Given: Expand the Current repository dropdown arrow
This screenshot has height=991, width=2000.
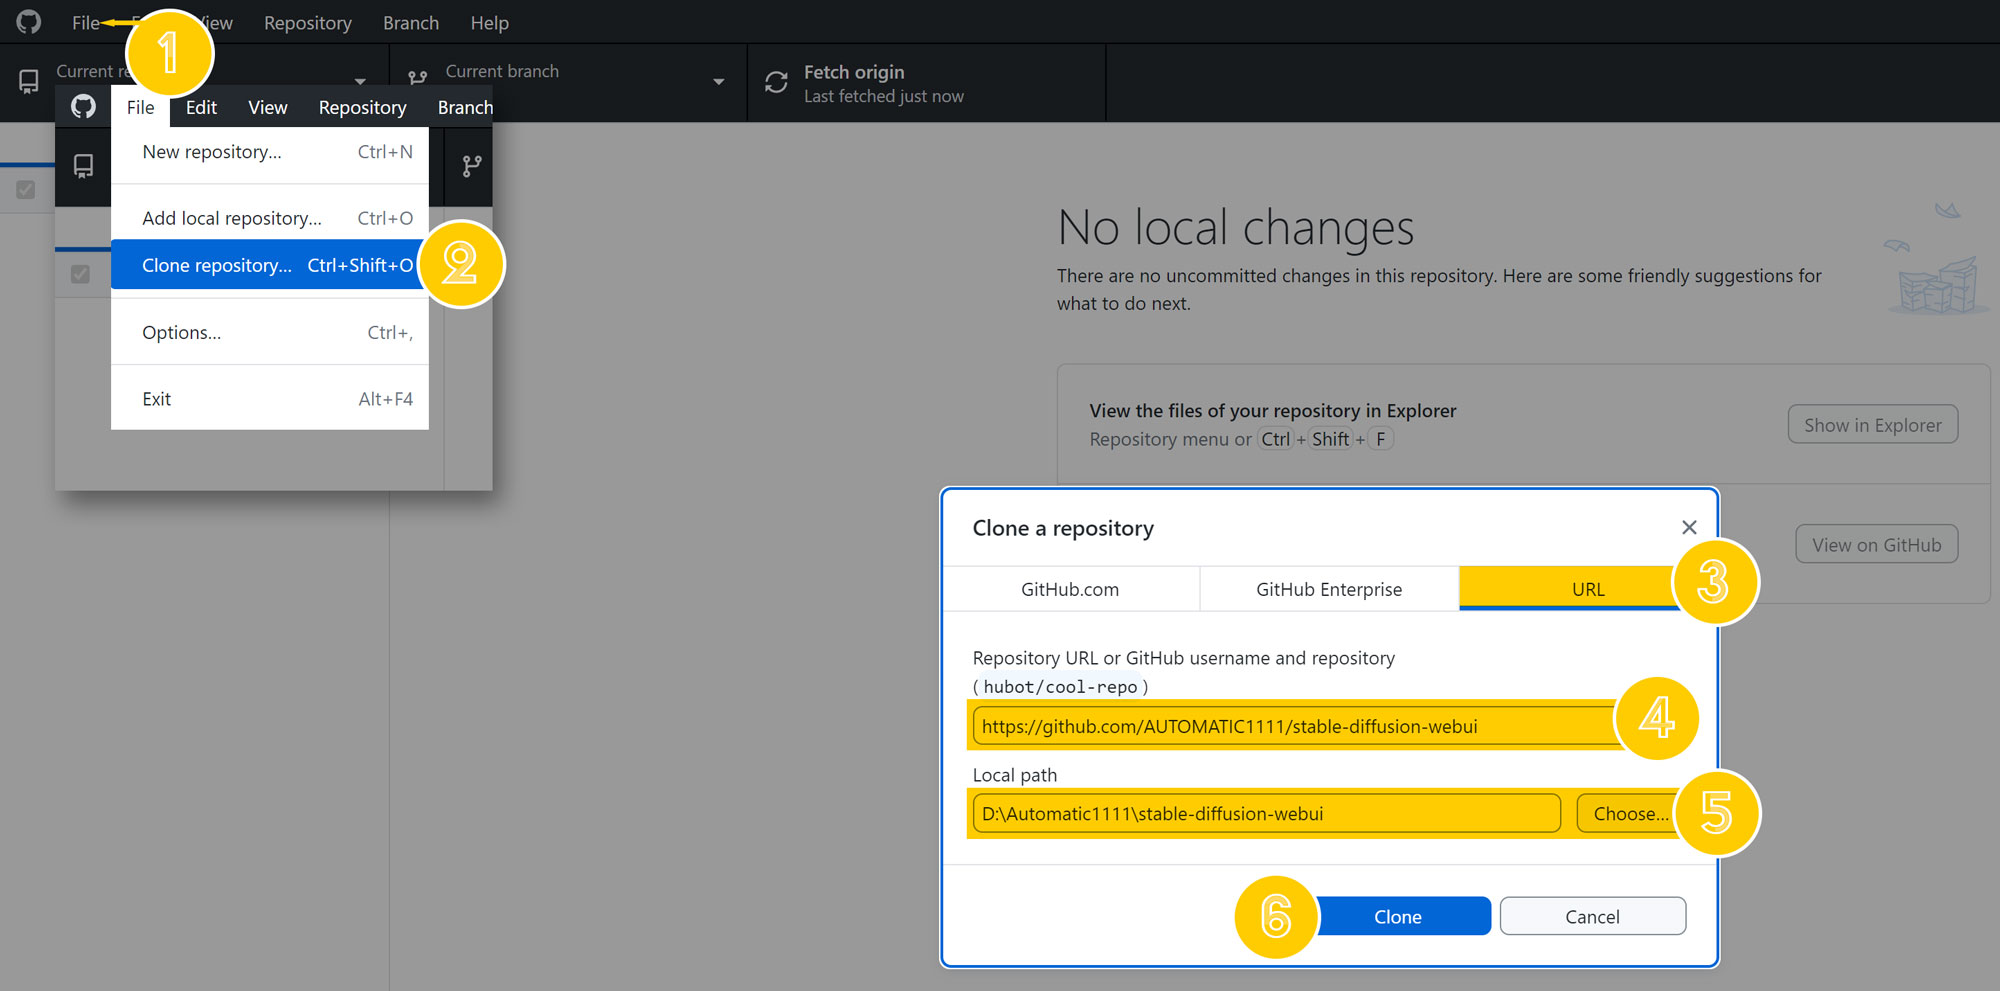Looking at the screenshot, I should point(360,82).
